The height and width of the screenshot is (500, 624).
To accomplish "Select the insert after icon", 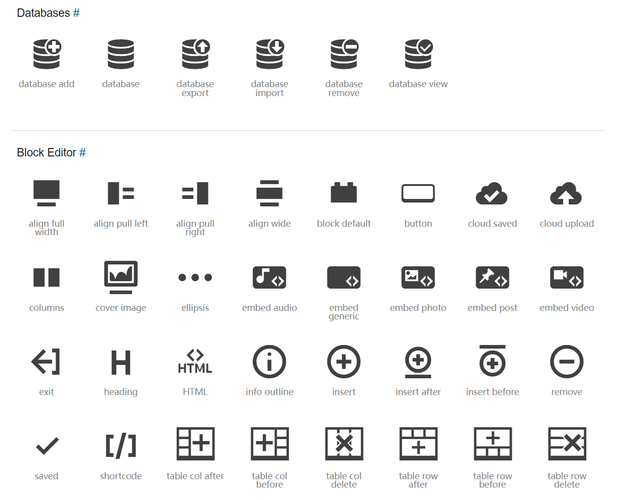I will point(418,361).
